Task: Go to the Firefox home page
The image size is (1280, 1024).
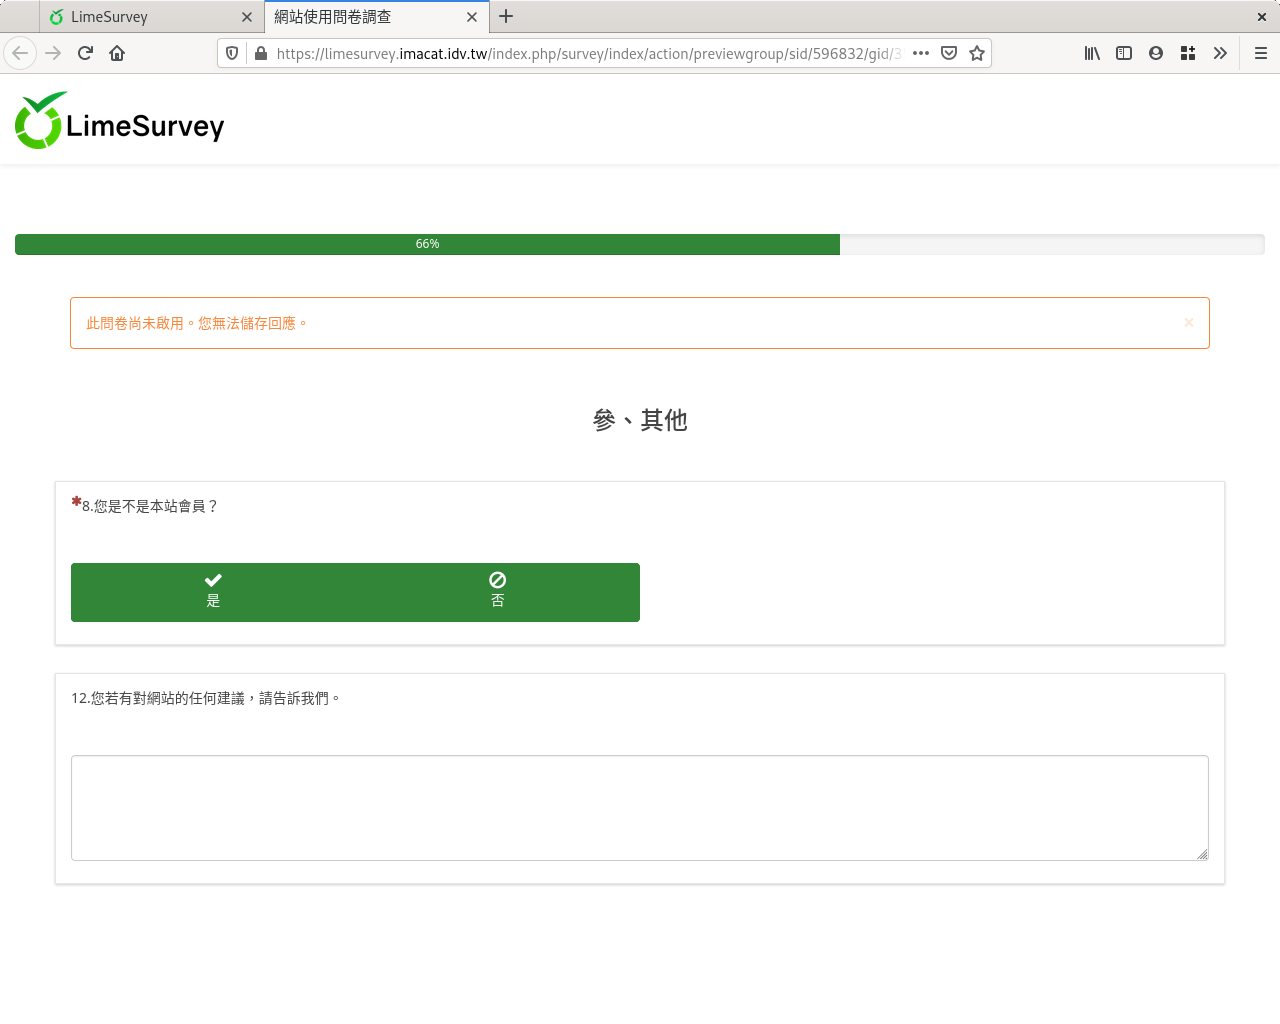Action: [x=117, y=53]
